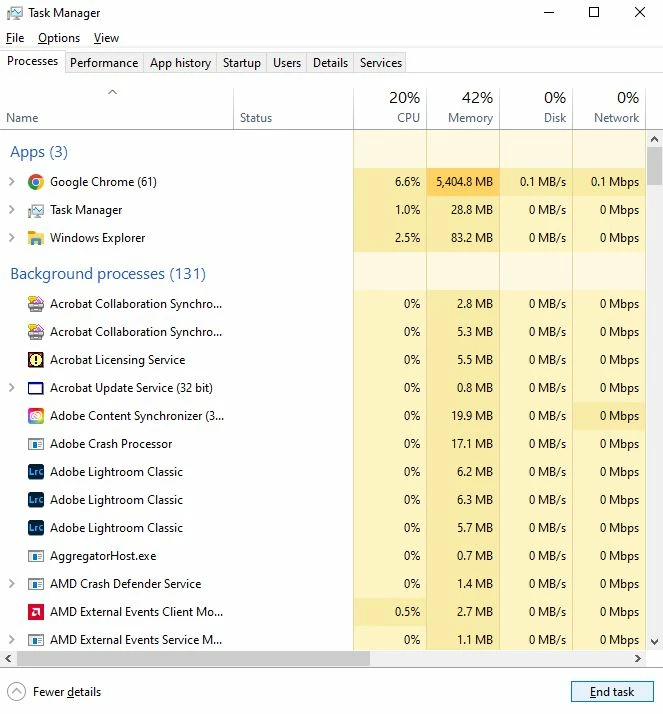
Task: Select the AggregatorHost.exe process row
Action: 323,556
